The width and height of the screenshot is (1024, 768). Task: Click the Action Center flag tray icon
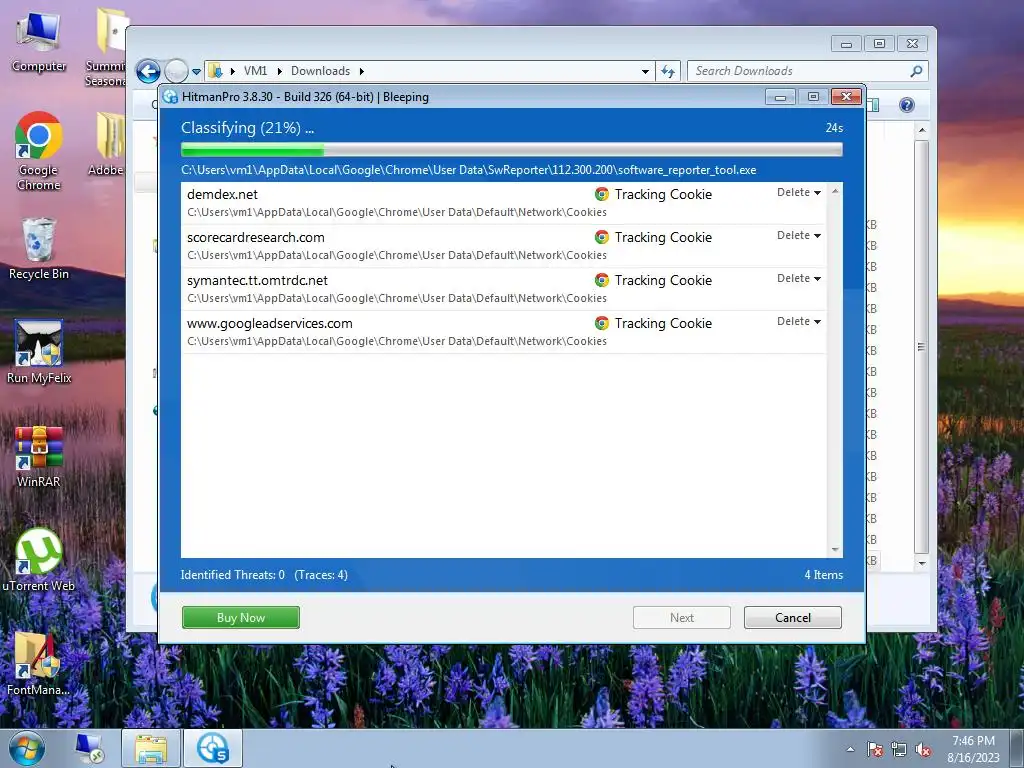(x=875, y=749)
